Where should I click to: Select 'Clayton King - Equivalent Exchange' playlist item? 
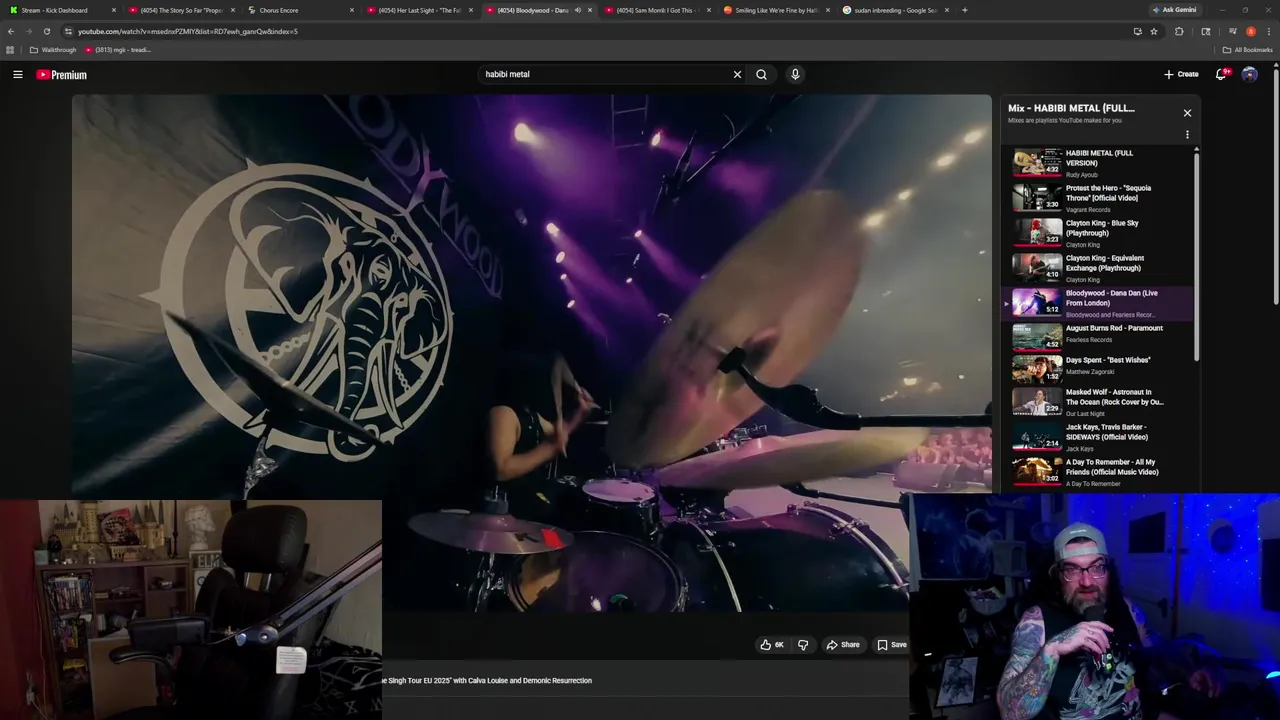pos(1098,268)
